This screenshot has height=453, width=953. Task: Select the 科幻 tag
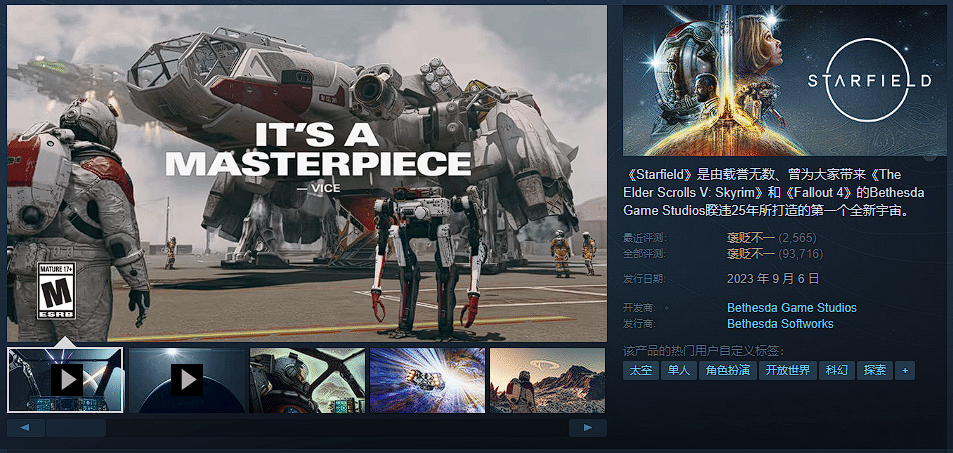(836, 370)
